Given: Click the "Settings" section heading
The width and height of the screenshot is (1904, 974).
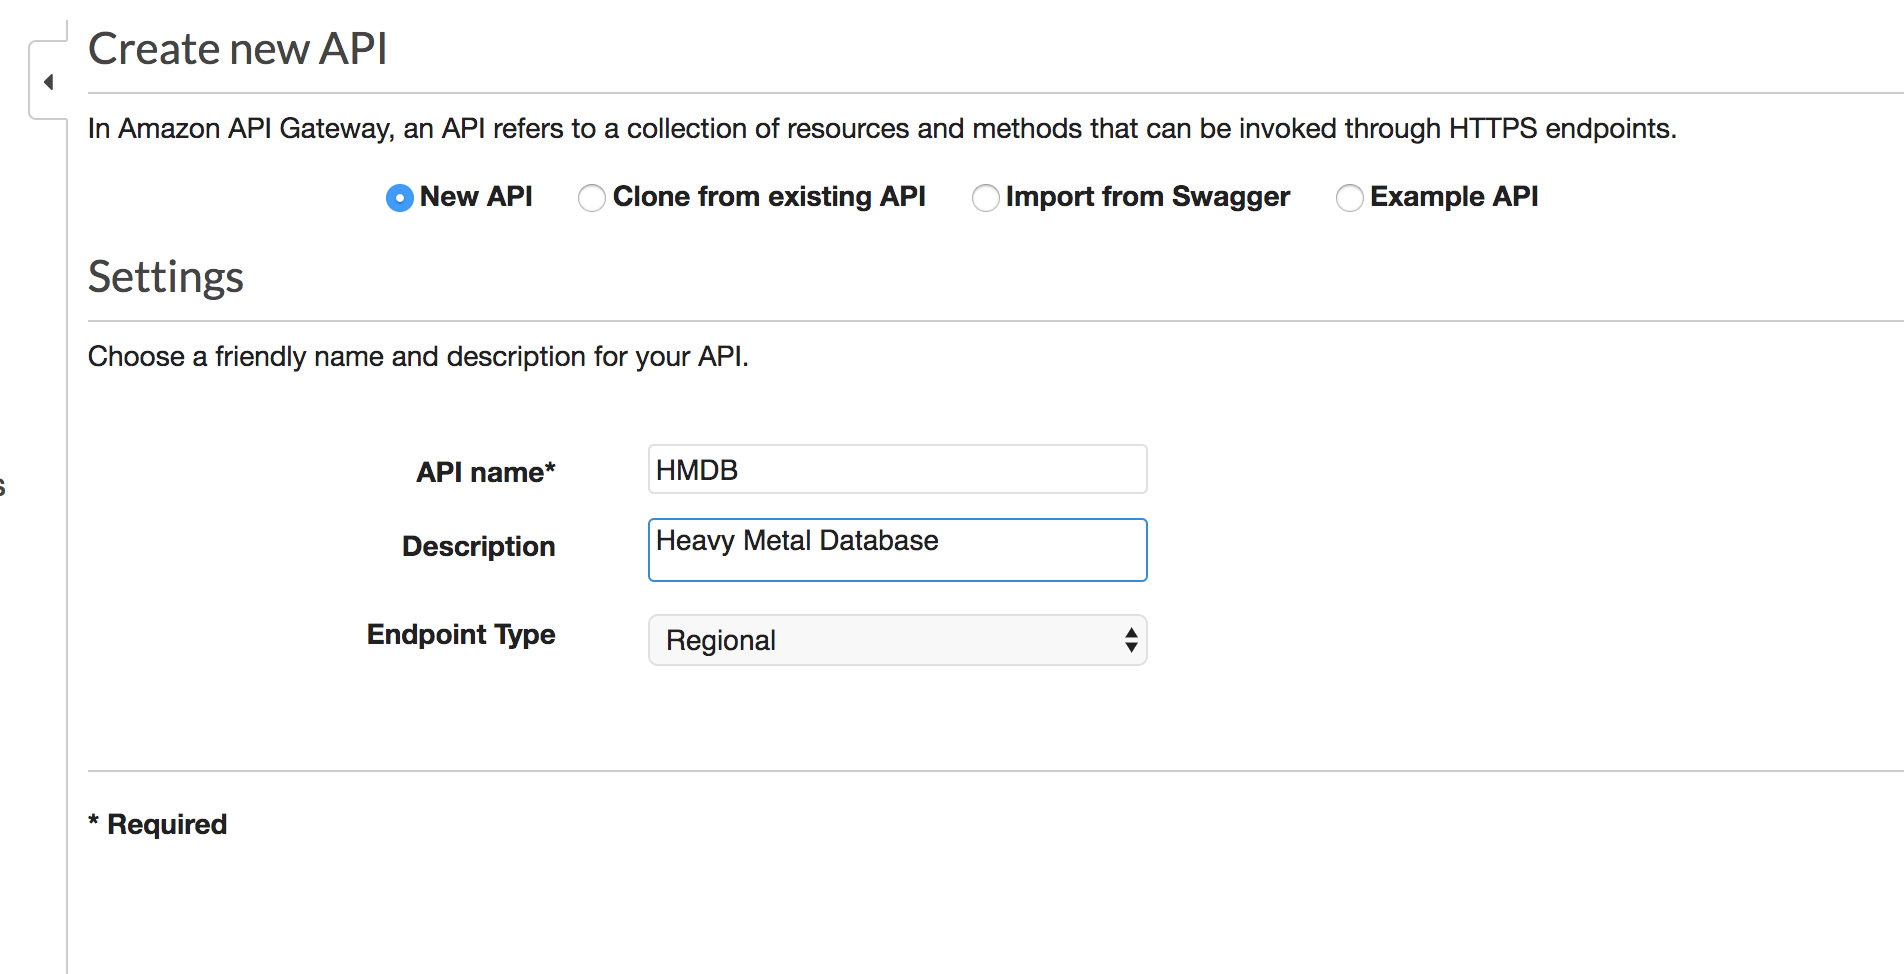Looking at the screenshot, I should [x=166, y=277].
